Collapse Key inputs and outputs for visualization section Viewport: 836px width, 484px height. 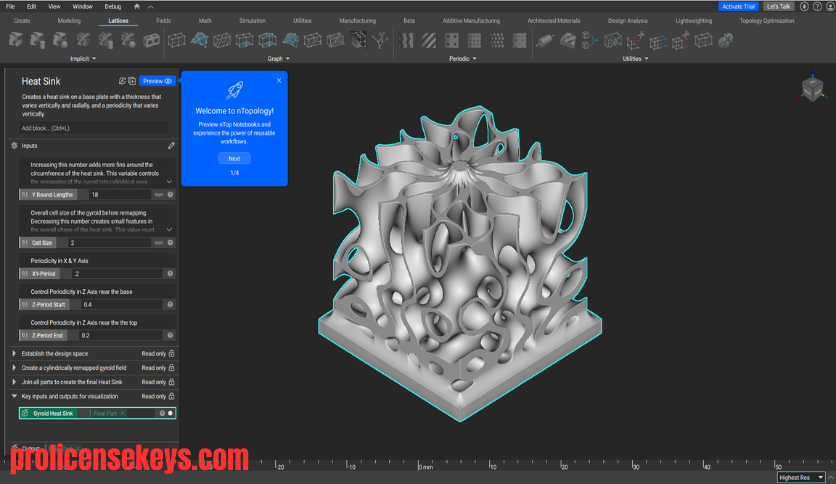(14, 396)
